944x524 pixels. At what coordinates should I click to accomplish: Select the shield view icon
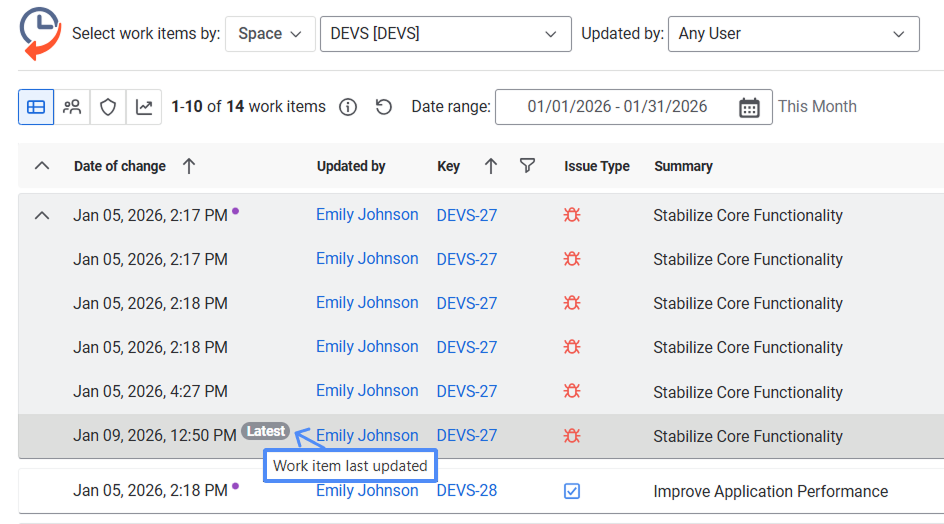point(108,107)
